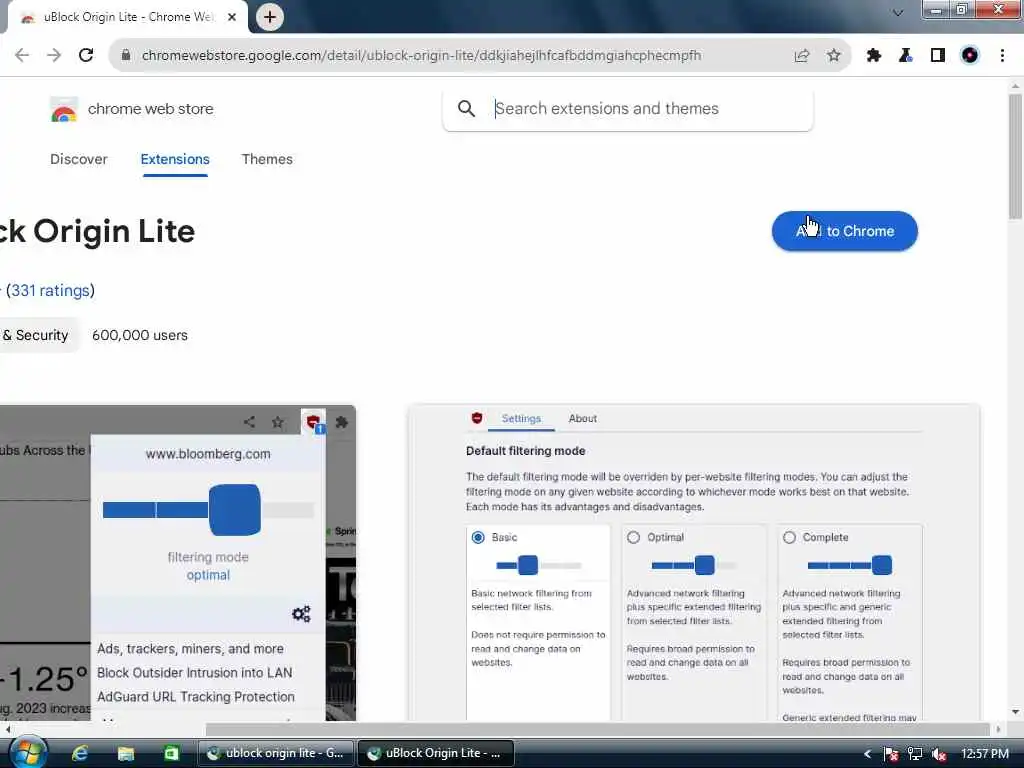
Task: Open the Windows Start button
Action: pyautogui.click(x=27, y=753)
